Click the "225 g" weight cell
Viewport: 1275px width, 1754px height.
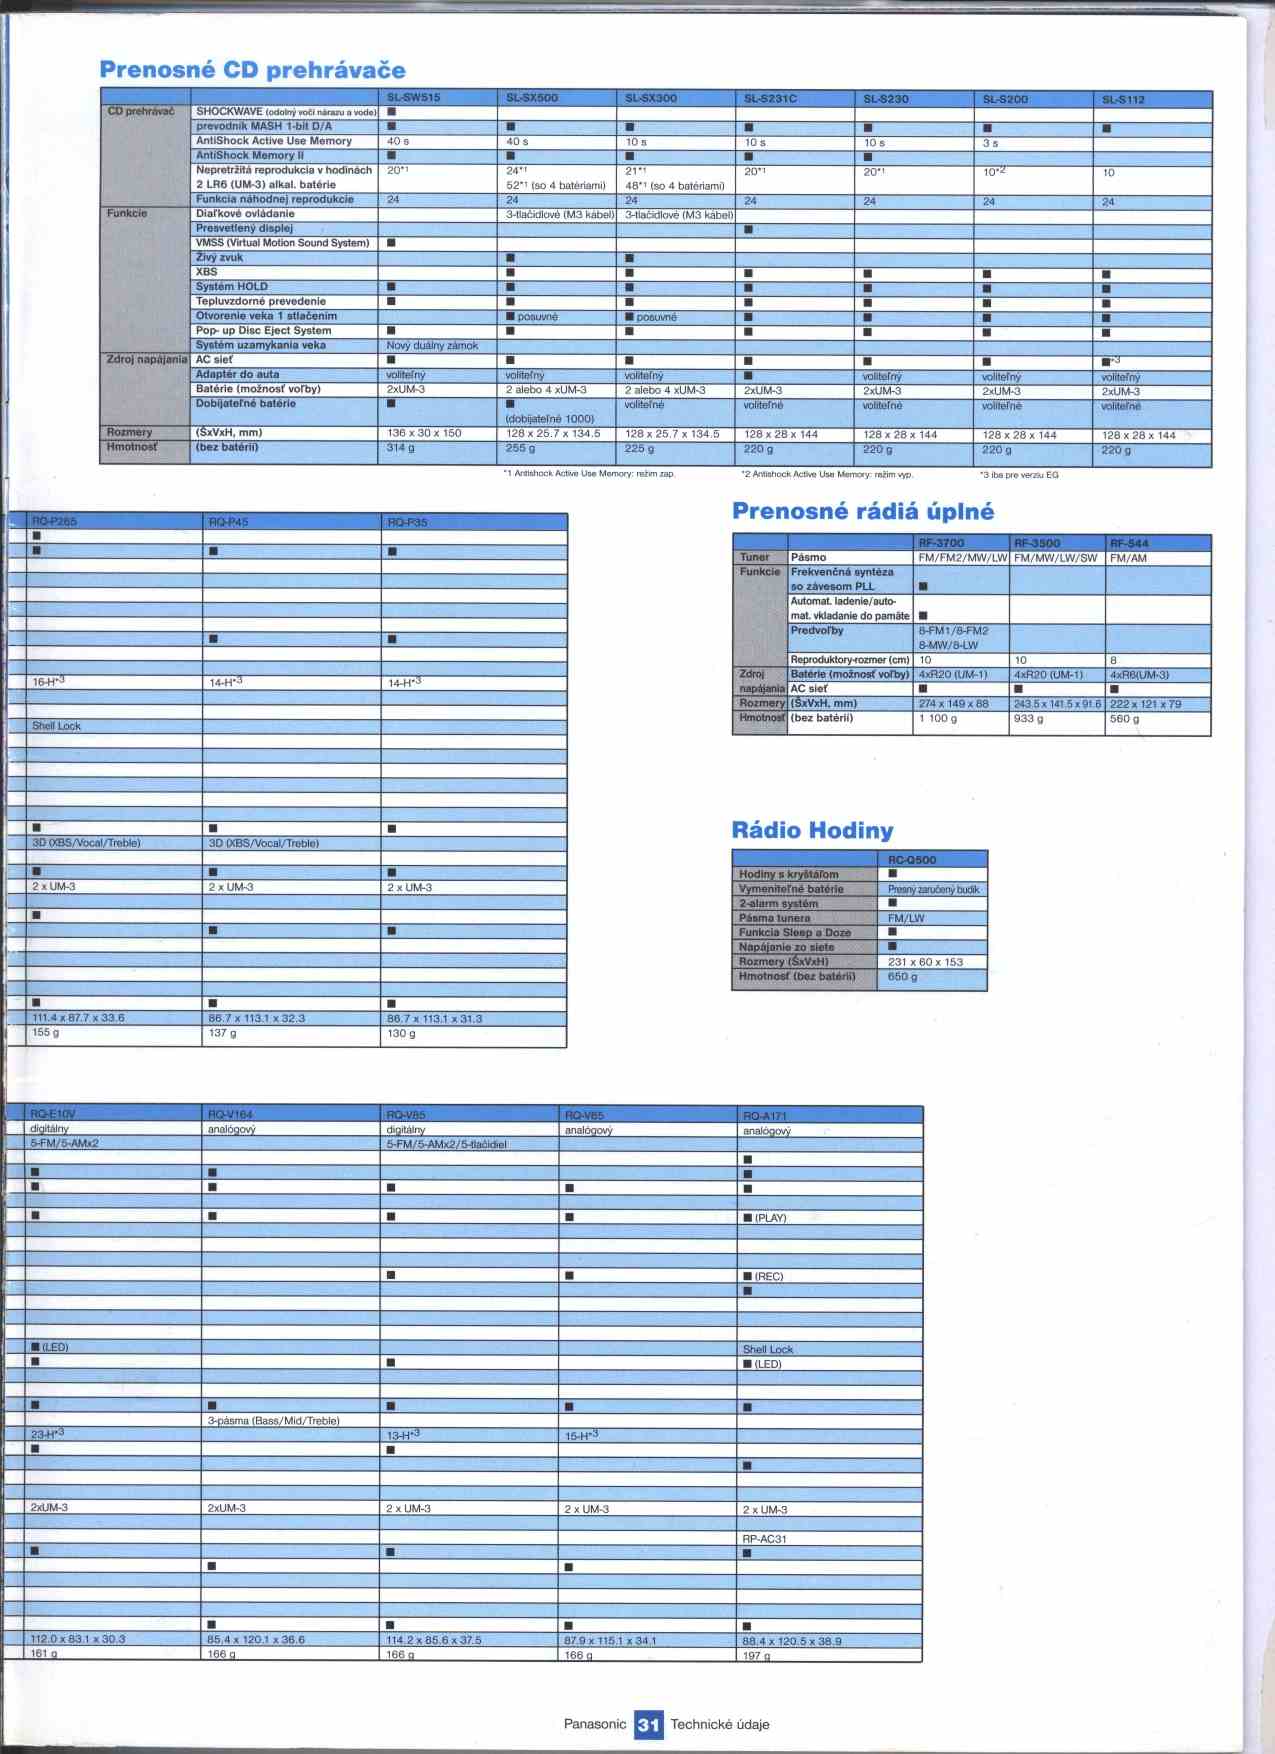(639, 448)
